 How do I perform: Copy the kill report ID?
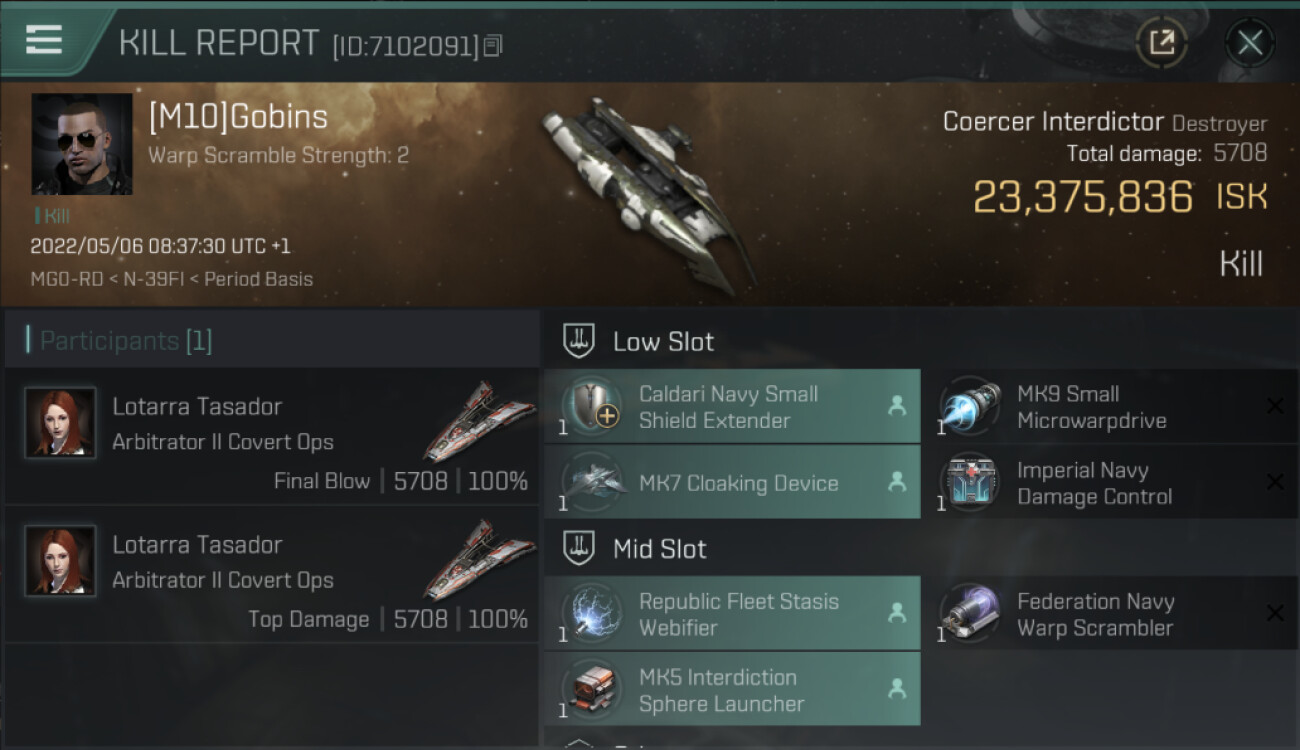click(492, 46)
